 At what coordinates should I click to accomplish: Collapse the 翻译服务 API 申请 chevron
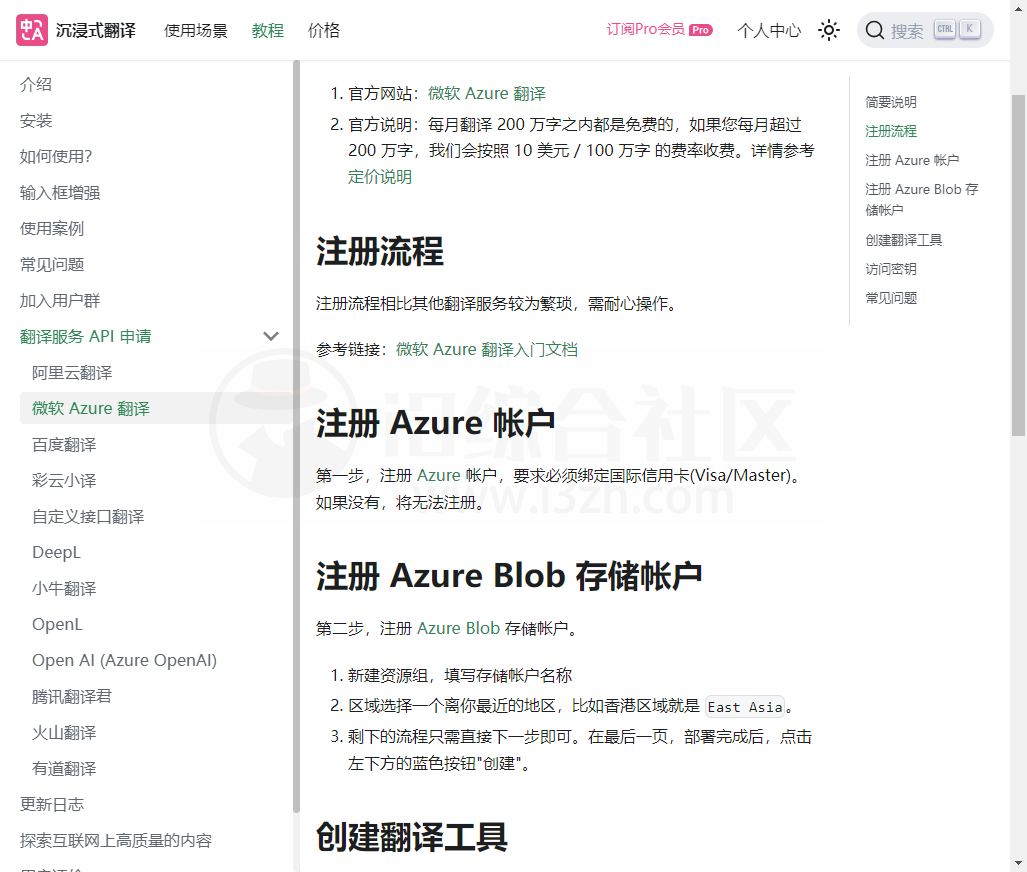click(x=271, y=336)
